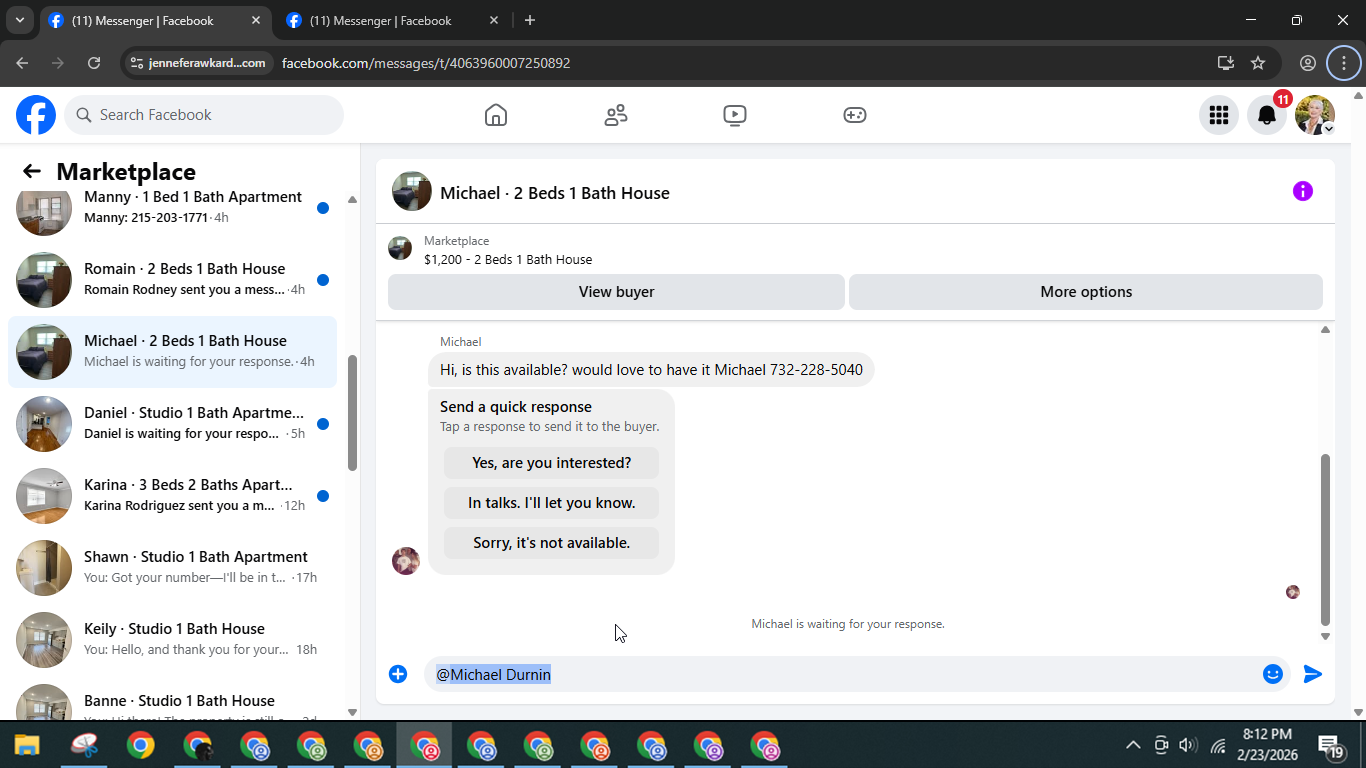Select Michael 2 Beds 1 Bath House conversation
Image resolution: width=1366 pixels, height=768 pixels.
(x=172, y=352)
